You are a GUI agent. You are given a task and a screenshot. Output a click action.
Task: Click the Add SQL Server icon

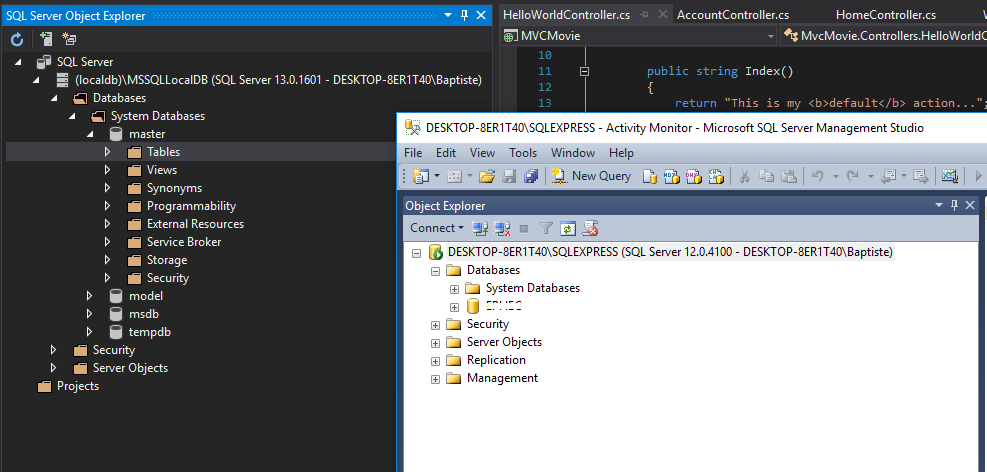(x=45, y=39)
